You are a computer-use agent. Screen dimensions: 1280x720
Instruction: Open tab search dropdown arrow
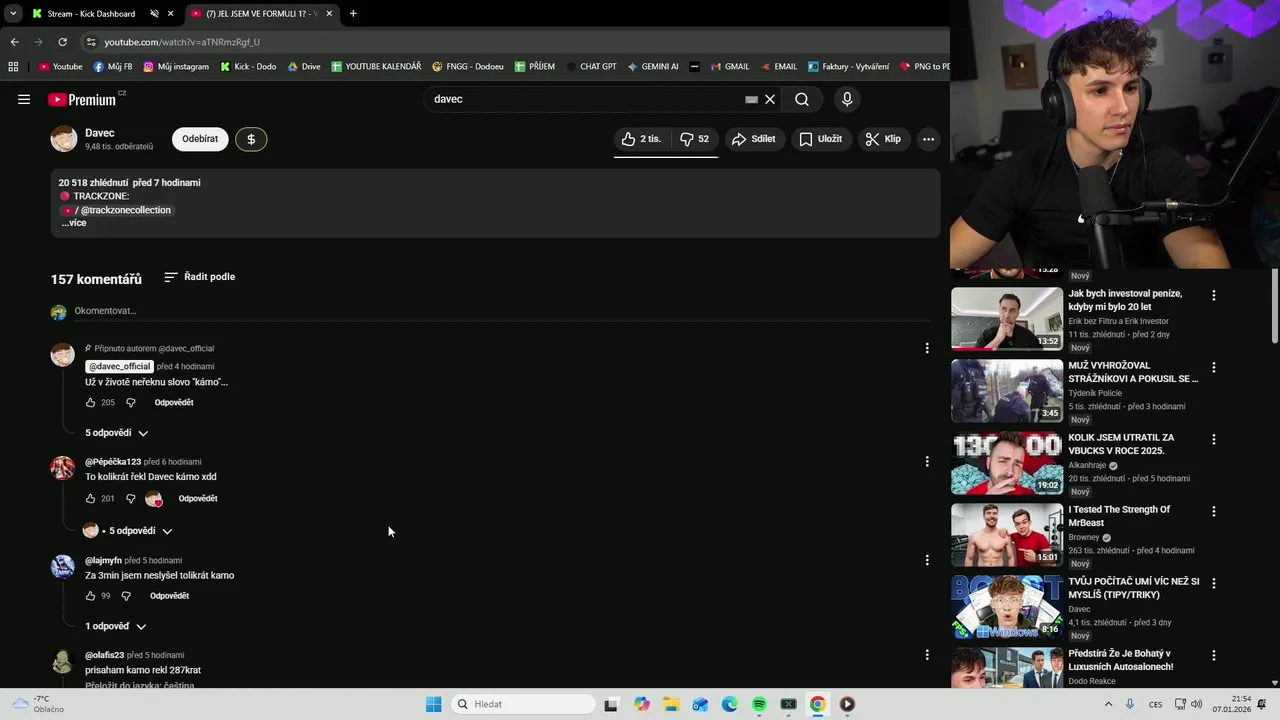(x=13, y=14)
